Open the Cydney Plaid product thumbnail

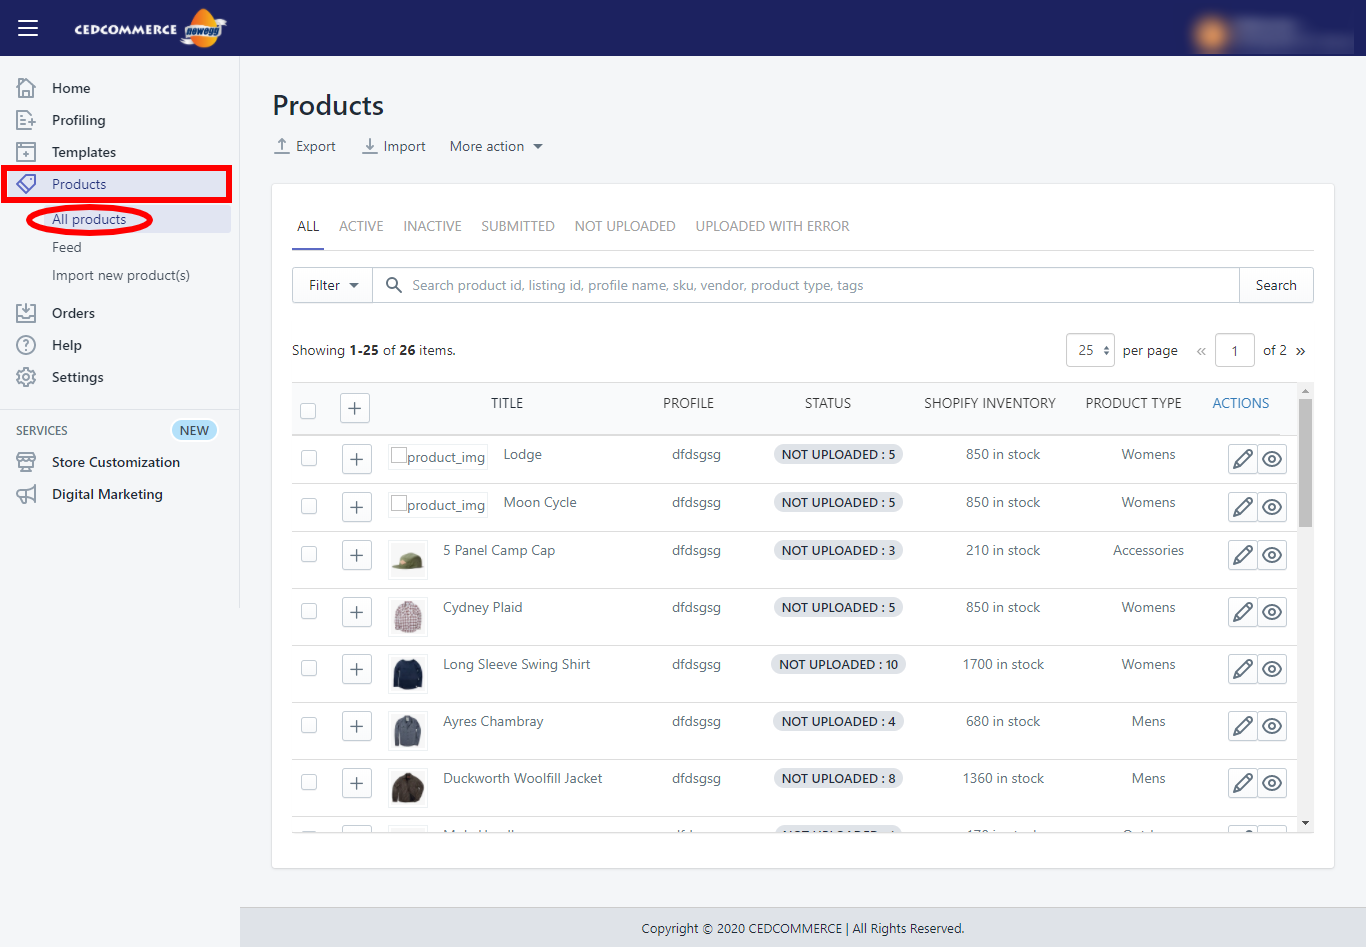click(408, 617)
